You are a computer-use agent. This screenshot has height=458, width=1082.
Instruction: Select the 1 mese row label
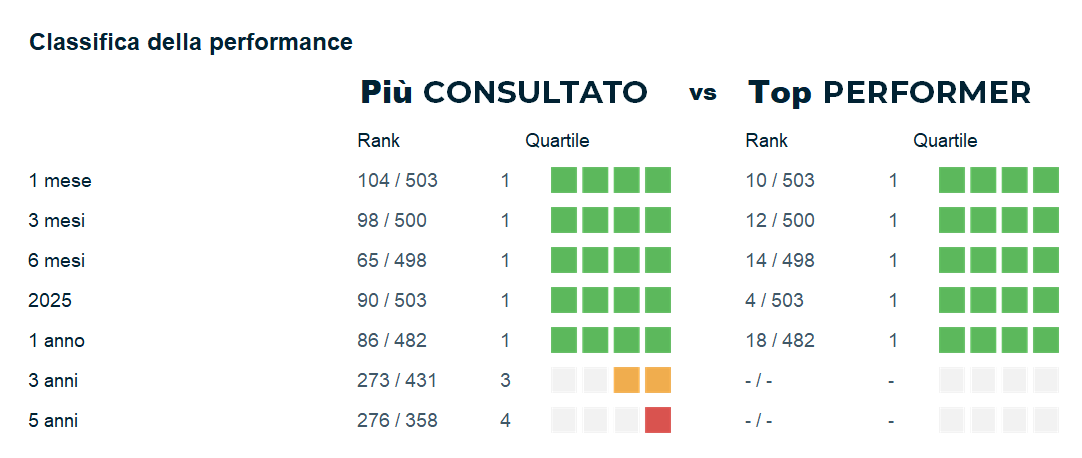[x=60, y=181]
